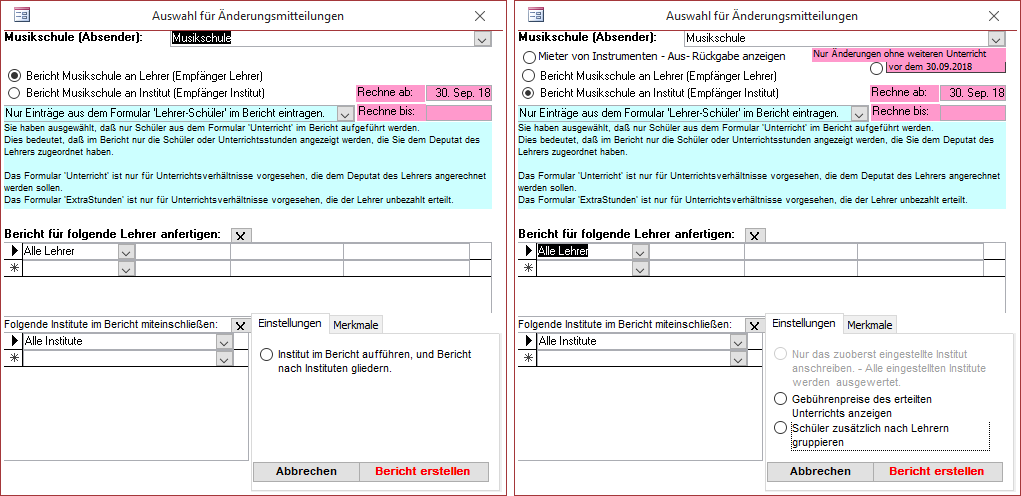Expand the 'Alle Lehrer' dropdown in the right window
The image size is (1021, 496).
640,252
